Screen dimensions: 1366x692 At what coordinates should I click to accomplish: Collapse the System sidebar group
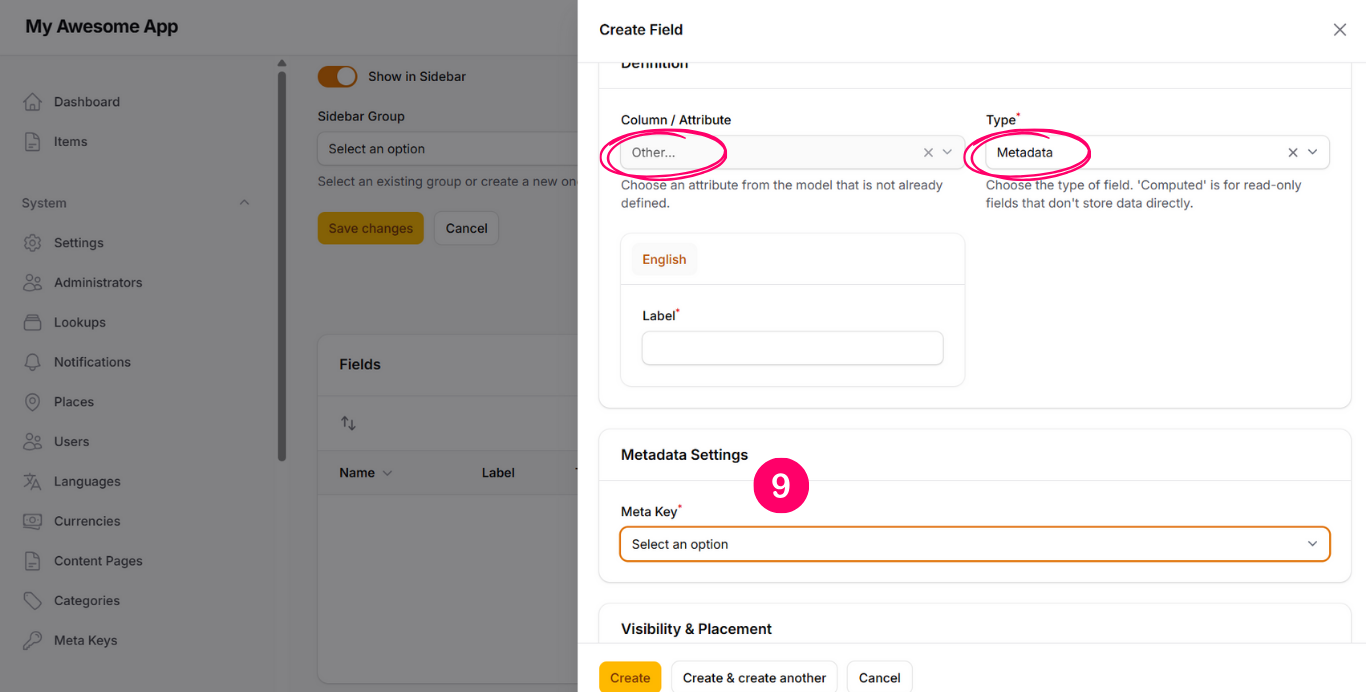(x=244, y=203)
